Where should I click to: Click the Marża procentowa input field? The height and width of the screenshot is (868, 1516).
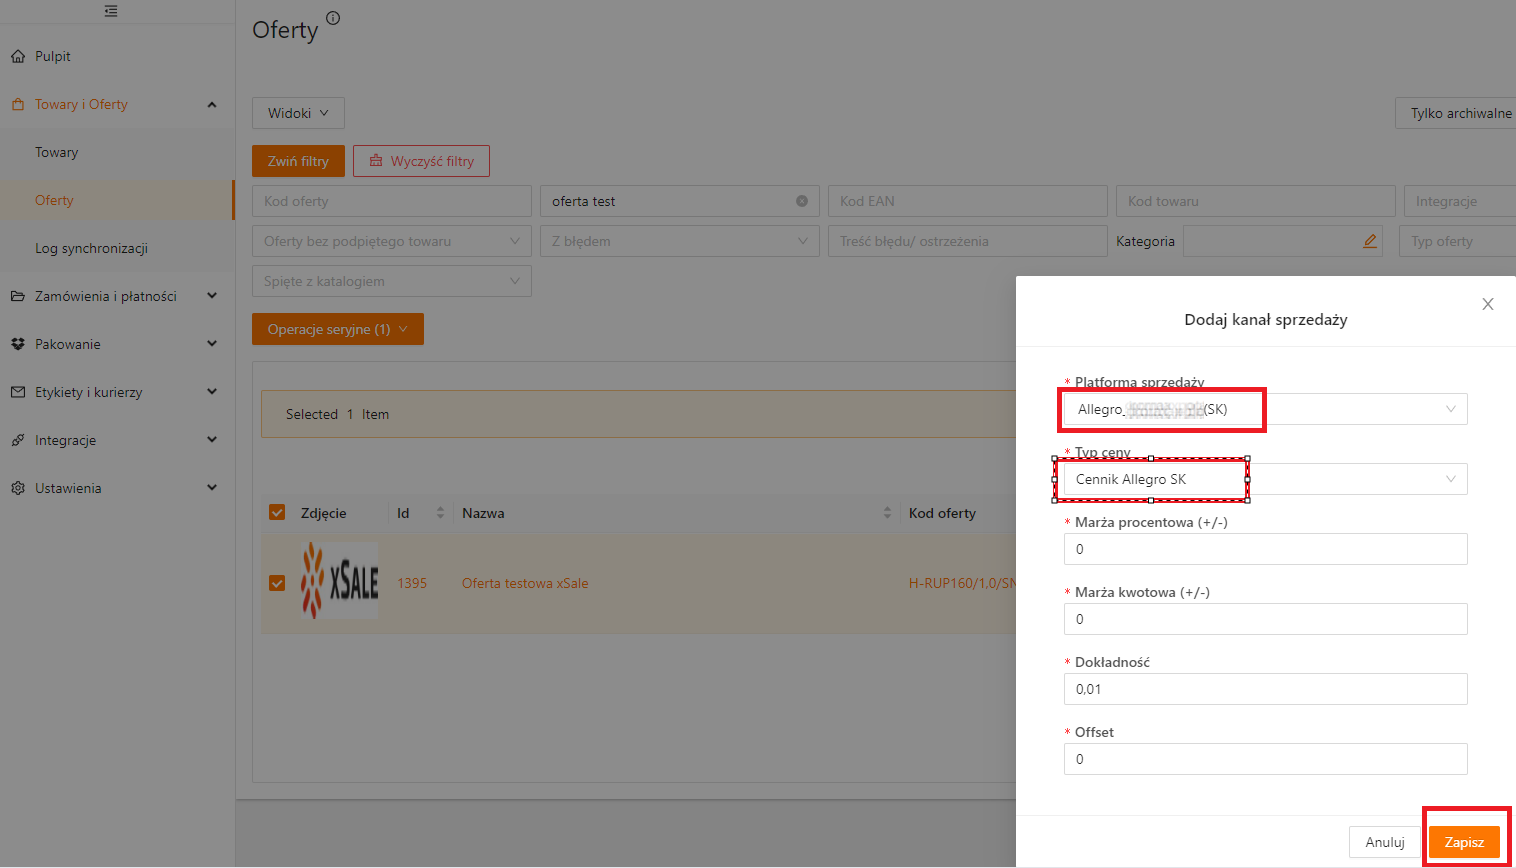point(1265,549)
